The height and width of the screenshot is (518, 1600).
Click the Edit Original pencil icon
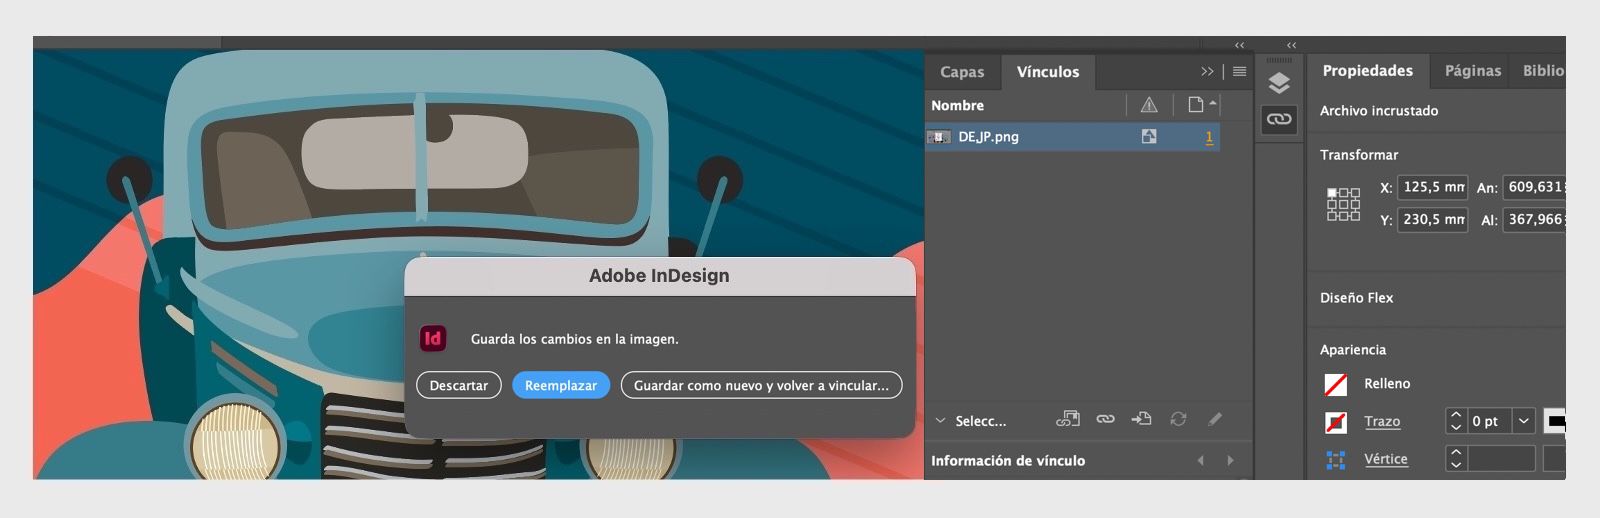[1215, 420]
